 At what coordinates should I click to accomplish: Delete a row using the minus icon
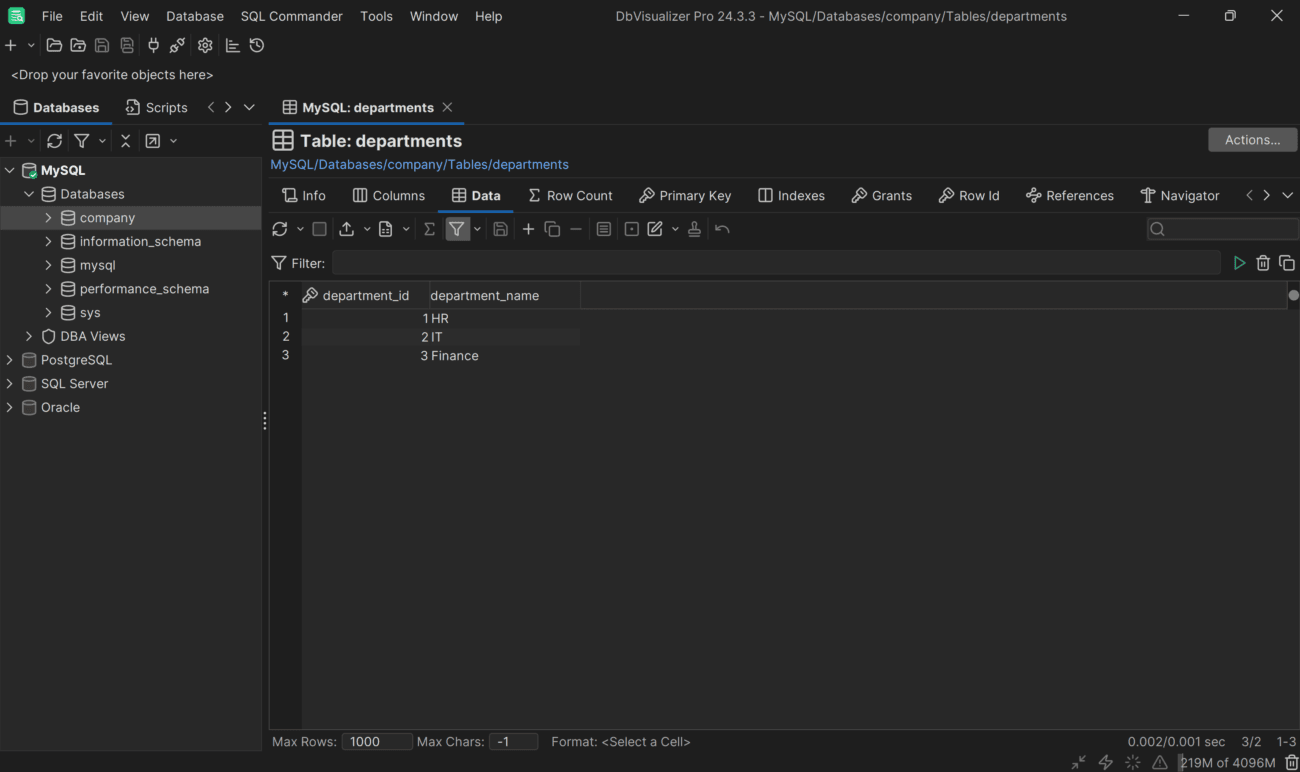point(576,228)
